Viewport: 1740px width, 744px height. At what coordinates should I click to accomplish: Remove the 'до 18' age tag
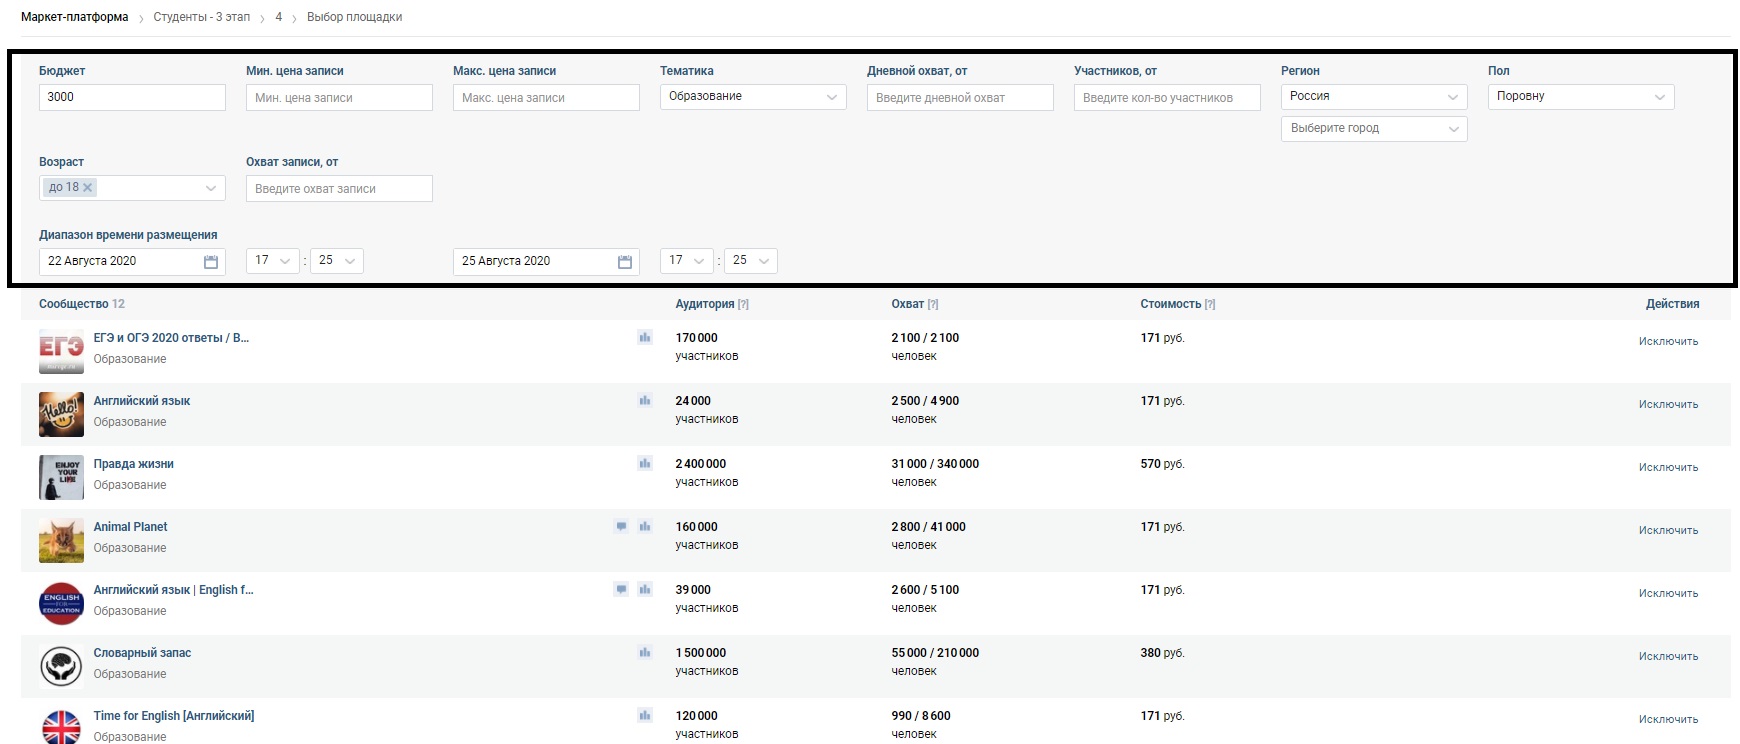tap(88, 187)
